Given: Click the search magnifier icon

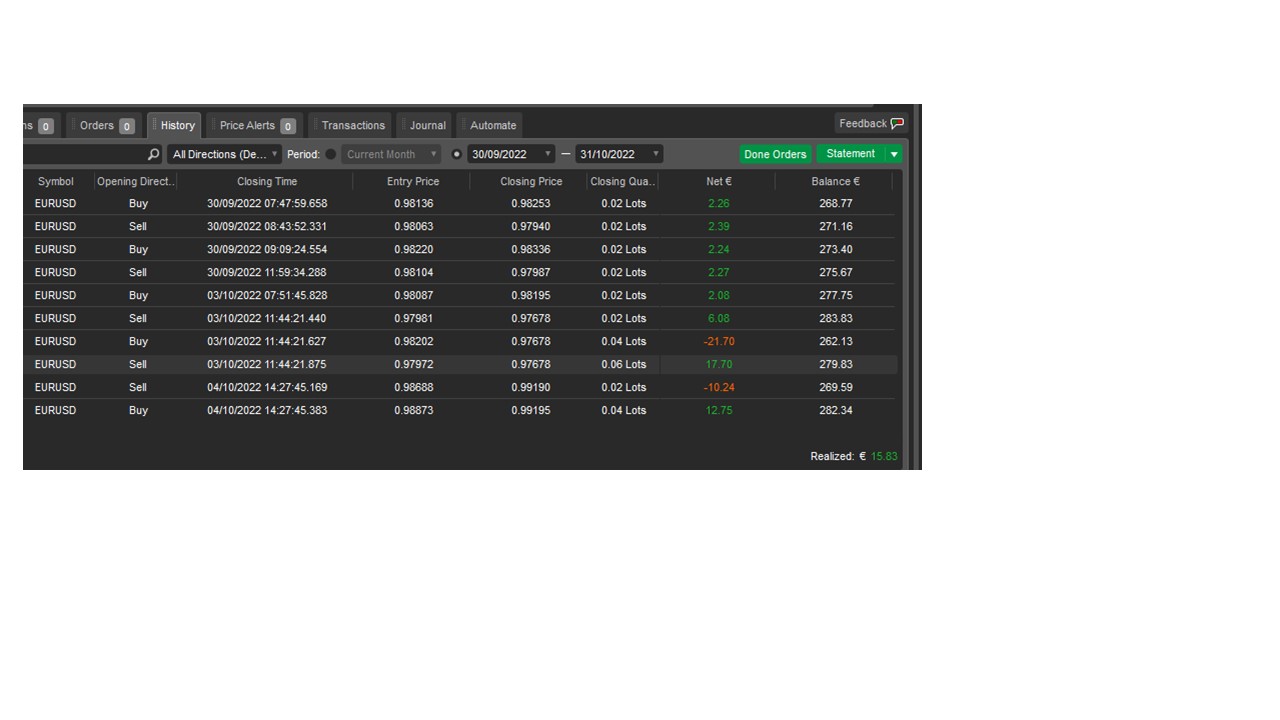Looking at the screenshot, I should click(153, 155).
